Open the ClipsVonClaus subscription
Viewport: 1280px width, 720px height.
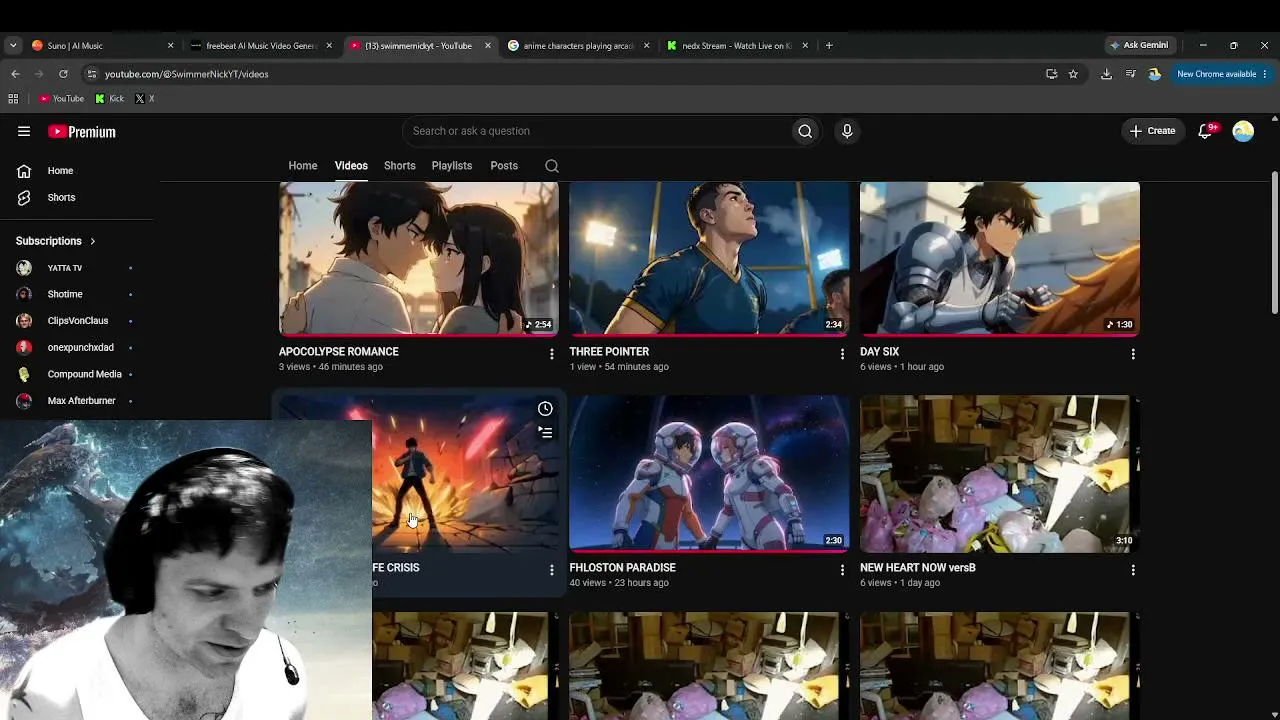(x=76, y=321)
